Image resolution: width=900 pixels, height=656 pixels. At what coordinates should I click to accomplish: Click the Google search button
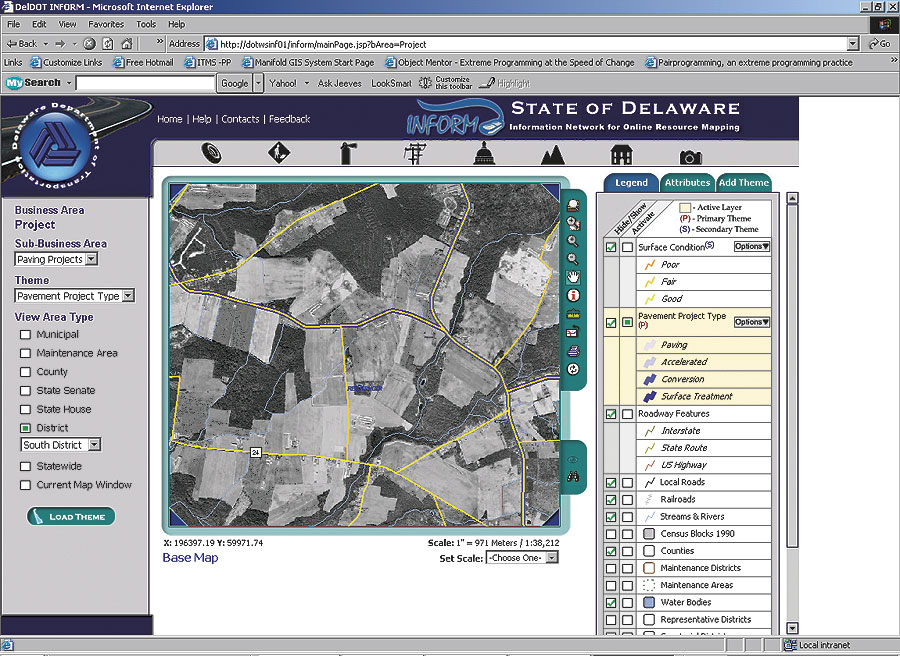(235, 83)
